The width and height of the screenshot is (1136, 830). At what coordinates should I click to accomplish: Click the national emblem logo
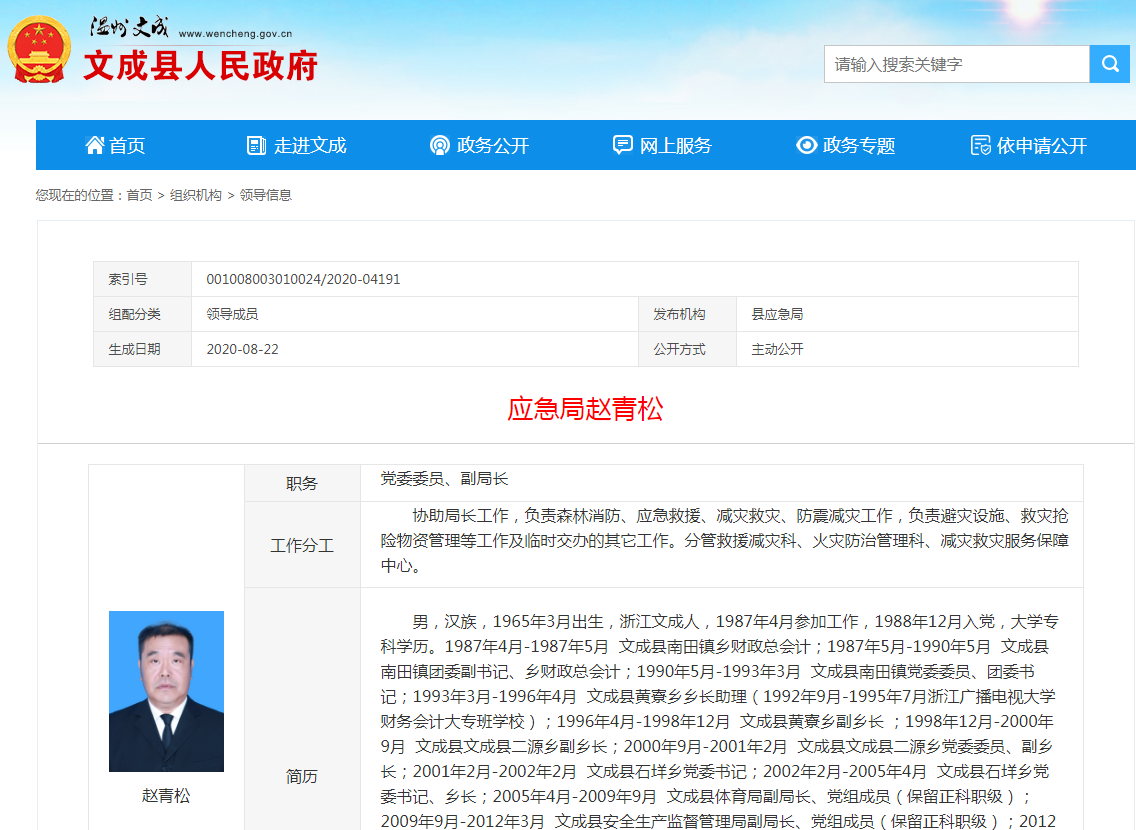[38, 48]
